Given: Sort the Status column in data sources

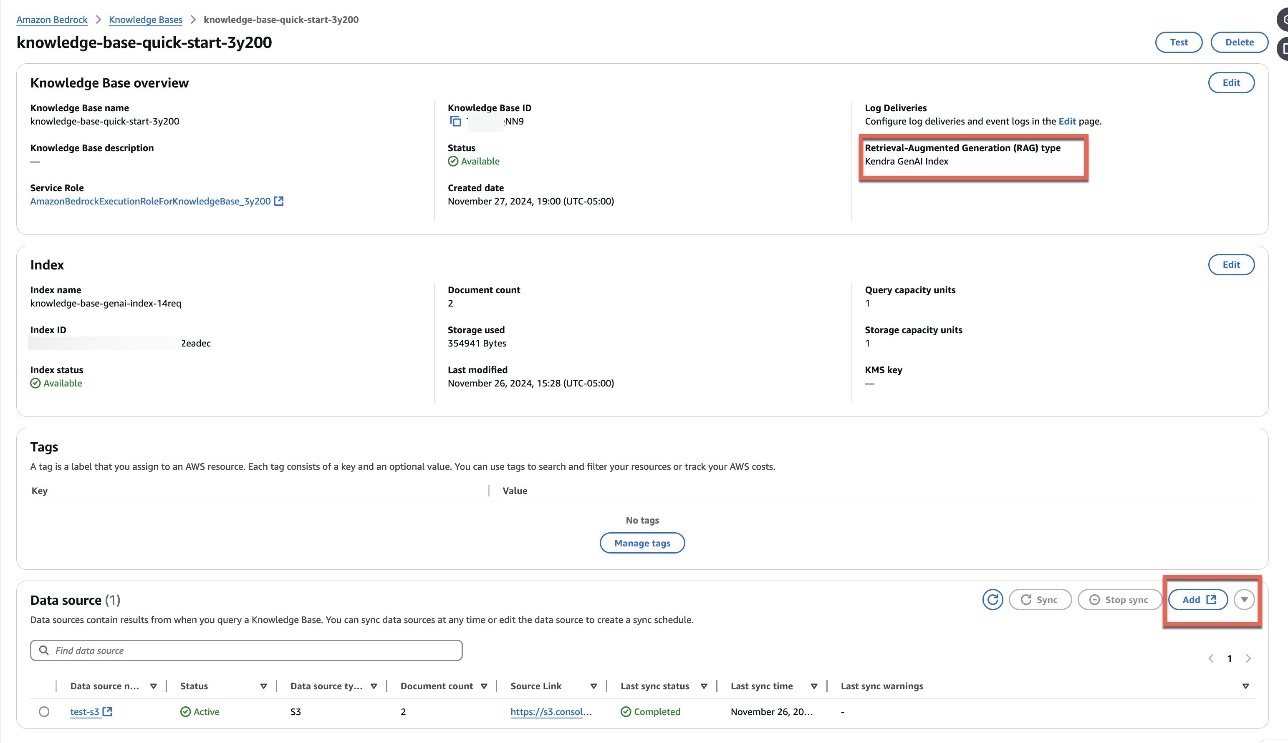Looking at the screenshot, I should tap(263, 686).
